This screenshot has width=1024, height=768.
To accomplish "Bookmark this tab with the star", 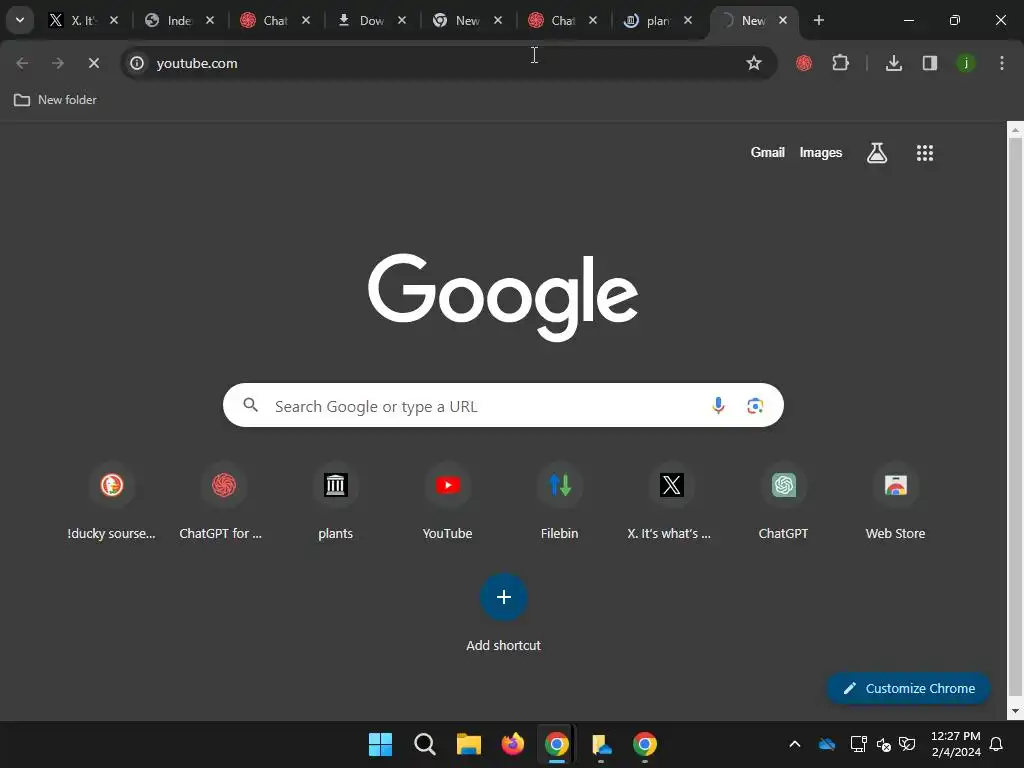I will click(754, 63).
